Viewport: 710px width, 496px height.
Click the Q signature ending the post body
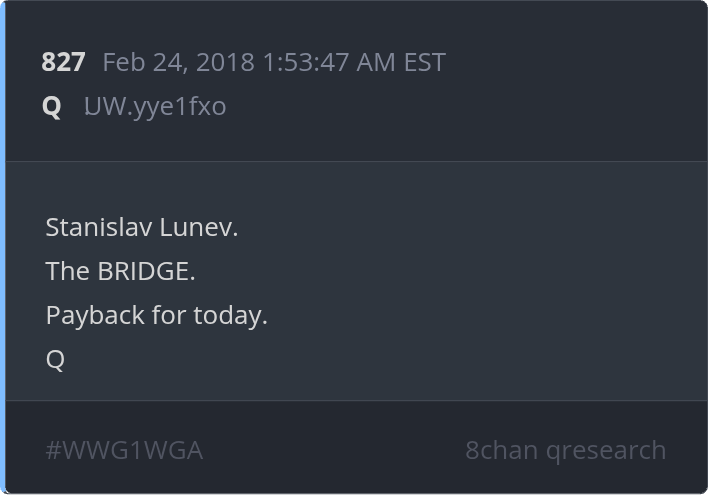[55, 360]
